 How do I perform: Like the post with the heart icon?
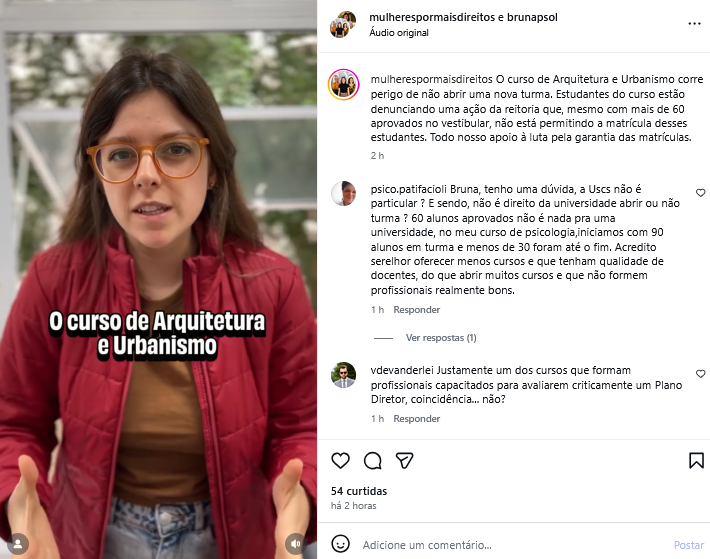pyautogui.click(x=341, y=460)
